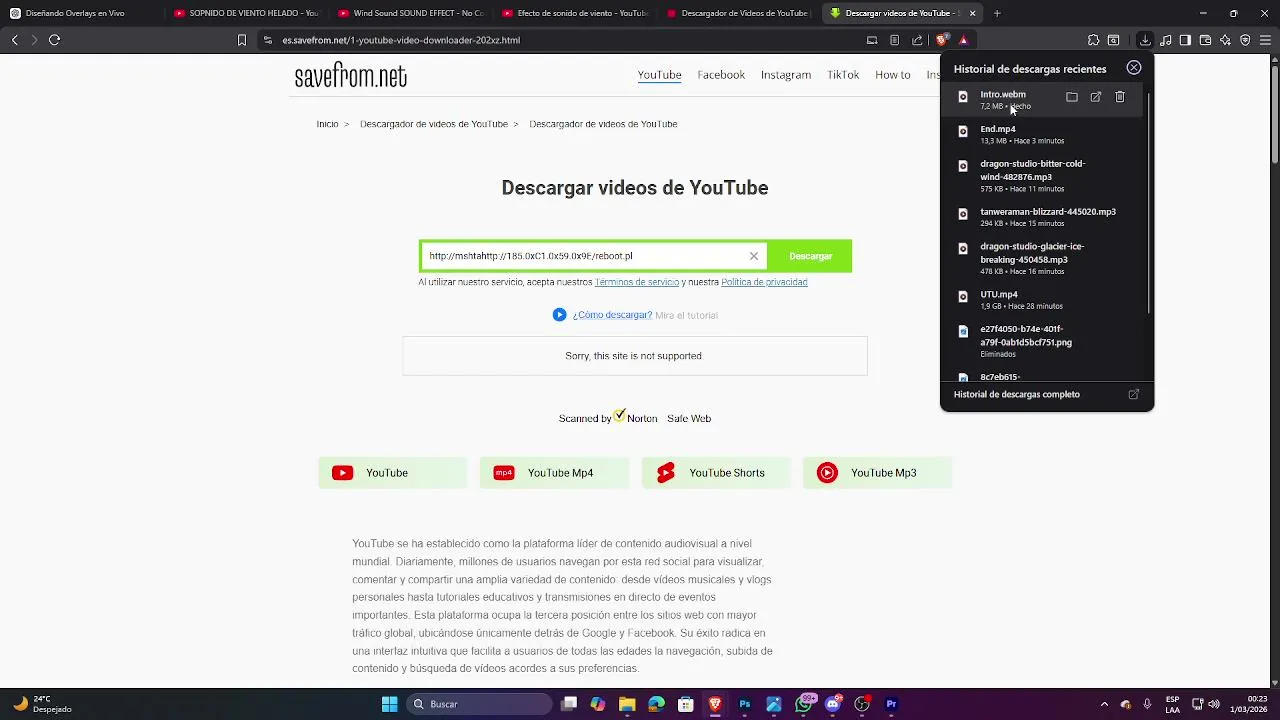Click the share page icon in address bar
Screen dimensions: 1280x720
[x=917, y=40]
